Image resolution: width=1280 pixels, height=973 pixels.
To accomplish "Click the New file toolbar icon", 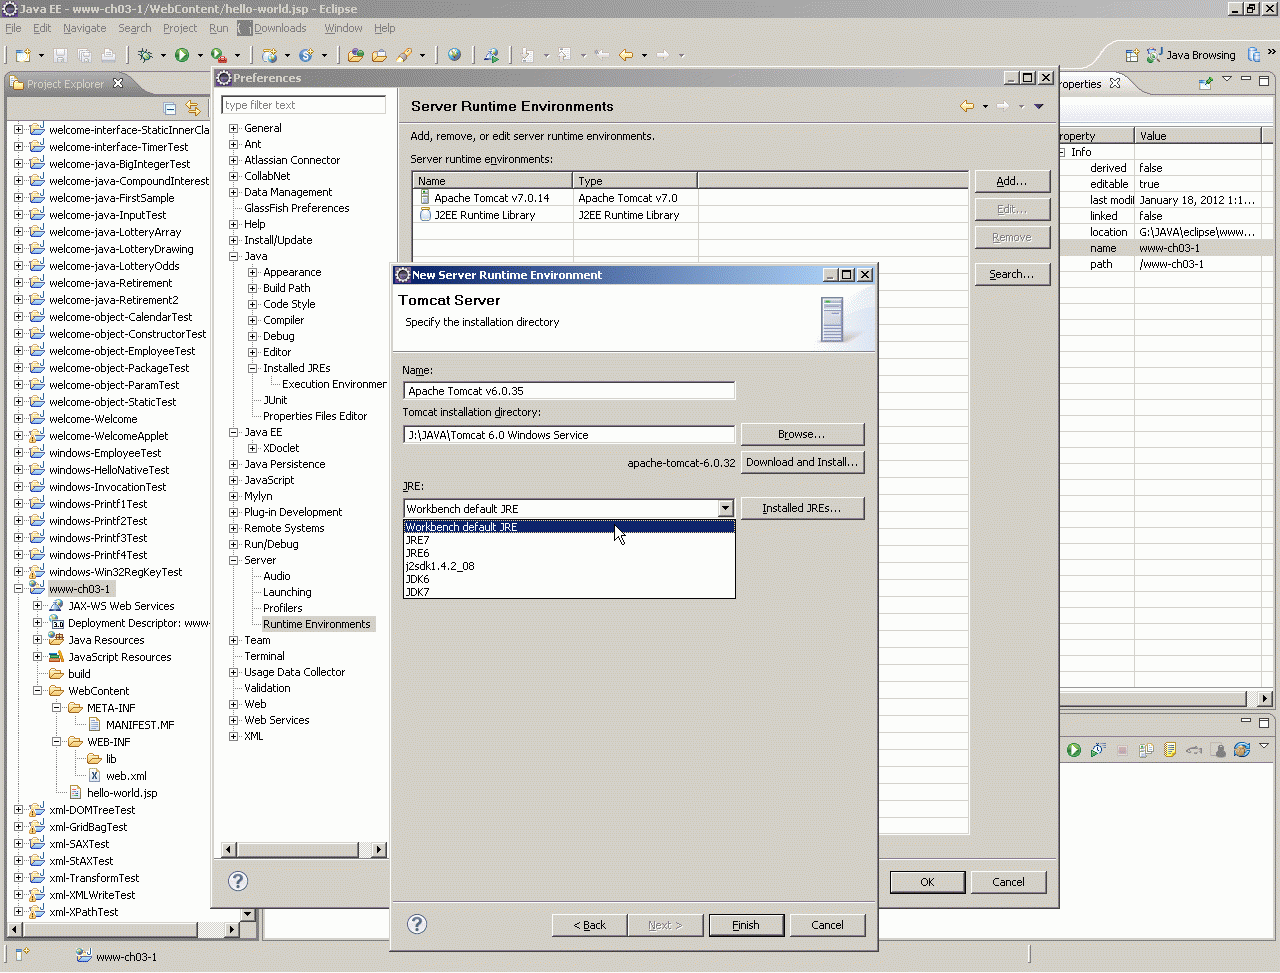I will click(x=22, y=55).
